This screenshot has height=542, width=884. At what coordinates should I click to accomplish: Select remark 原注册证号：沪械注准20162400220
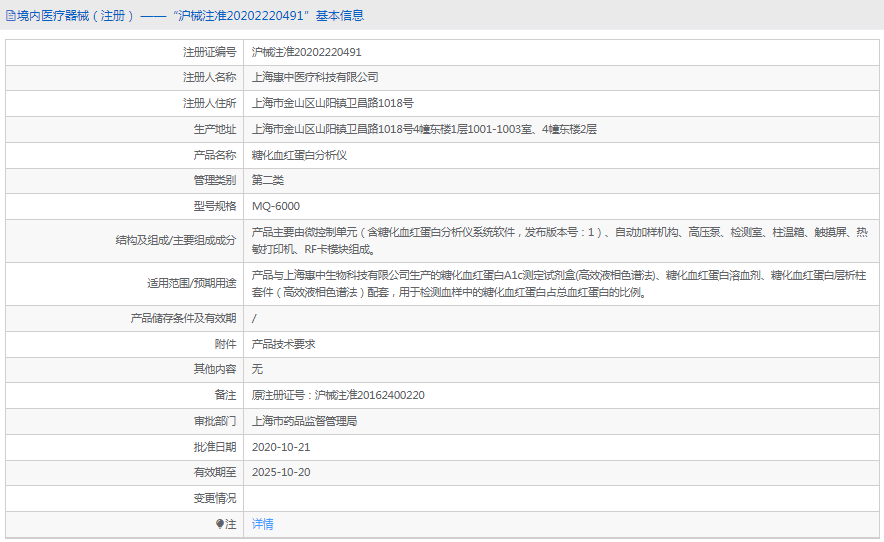338,395
